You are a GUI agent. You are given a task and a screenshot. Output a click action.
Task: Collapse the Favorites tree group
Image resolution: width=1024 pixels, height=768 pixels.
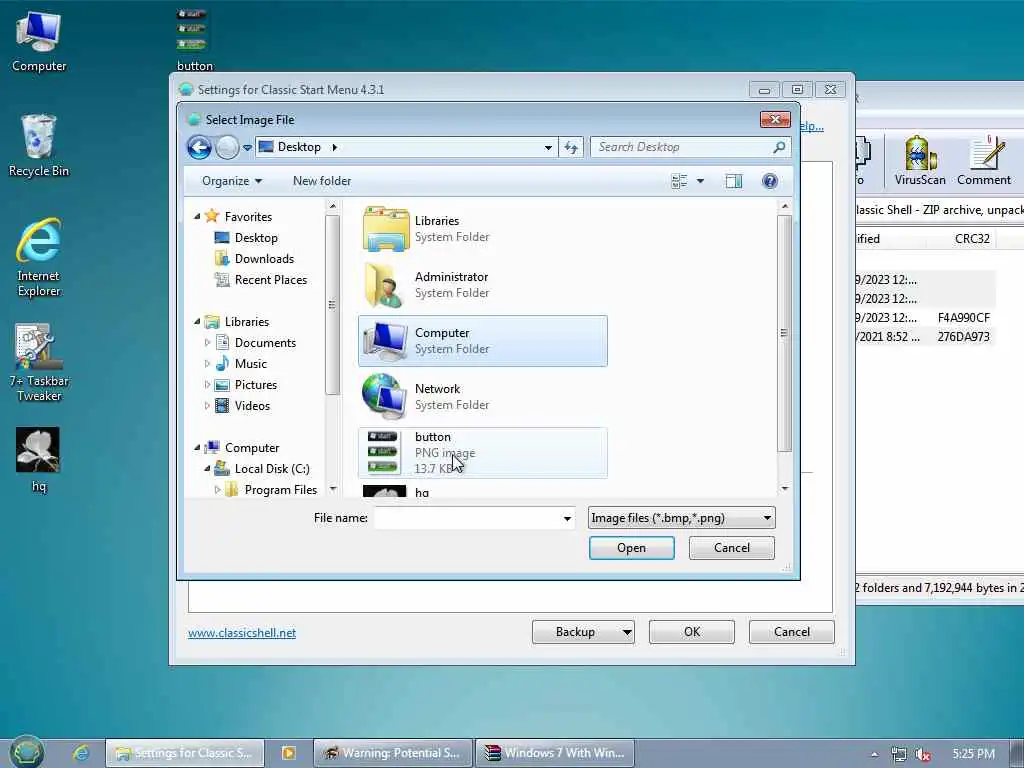[x=197, y=216]
